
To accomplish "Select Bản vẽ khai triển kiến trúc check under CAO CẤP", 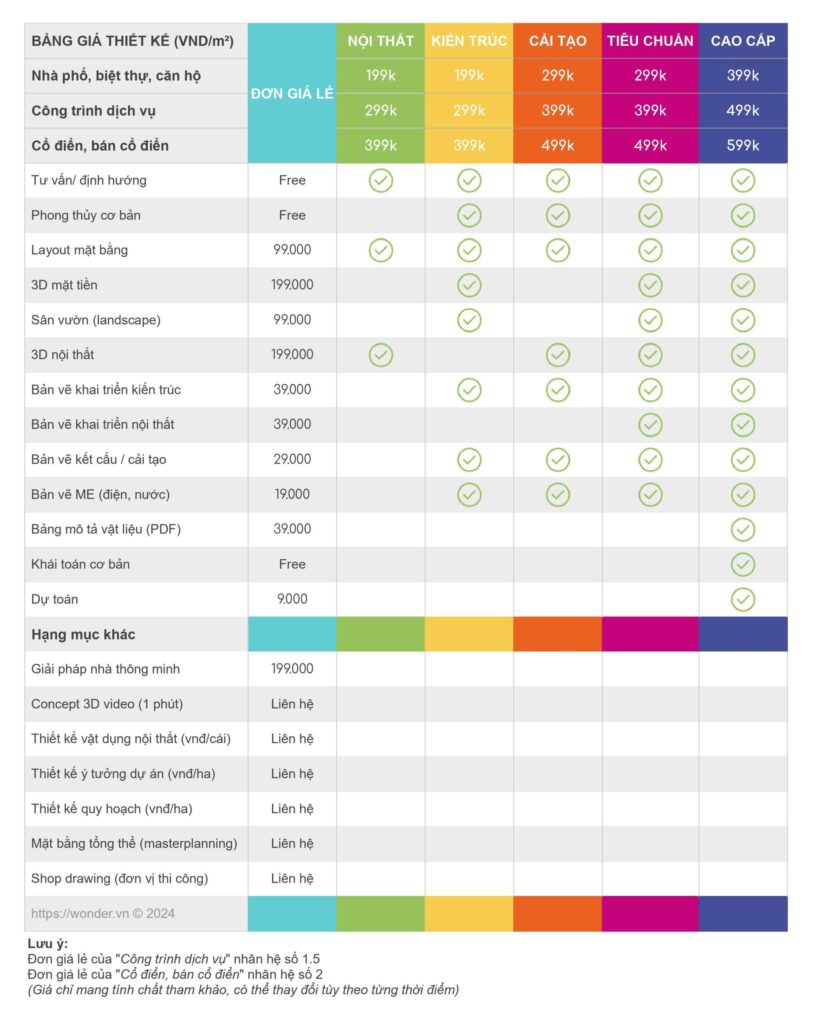I will coord(742,390).
